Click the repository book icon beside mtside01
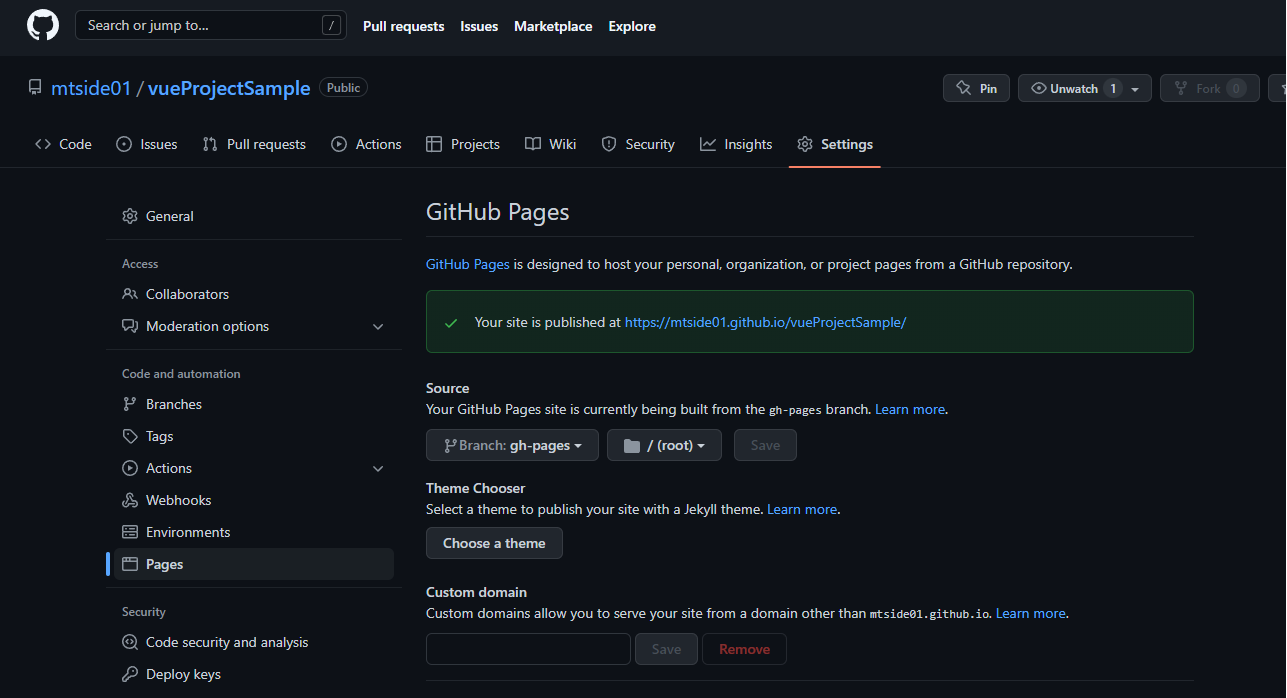This screenshot has height=698, width=1287. (35, 88)
